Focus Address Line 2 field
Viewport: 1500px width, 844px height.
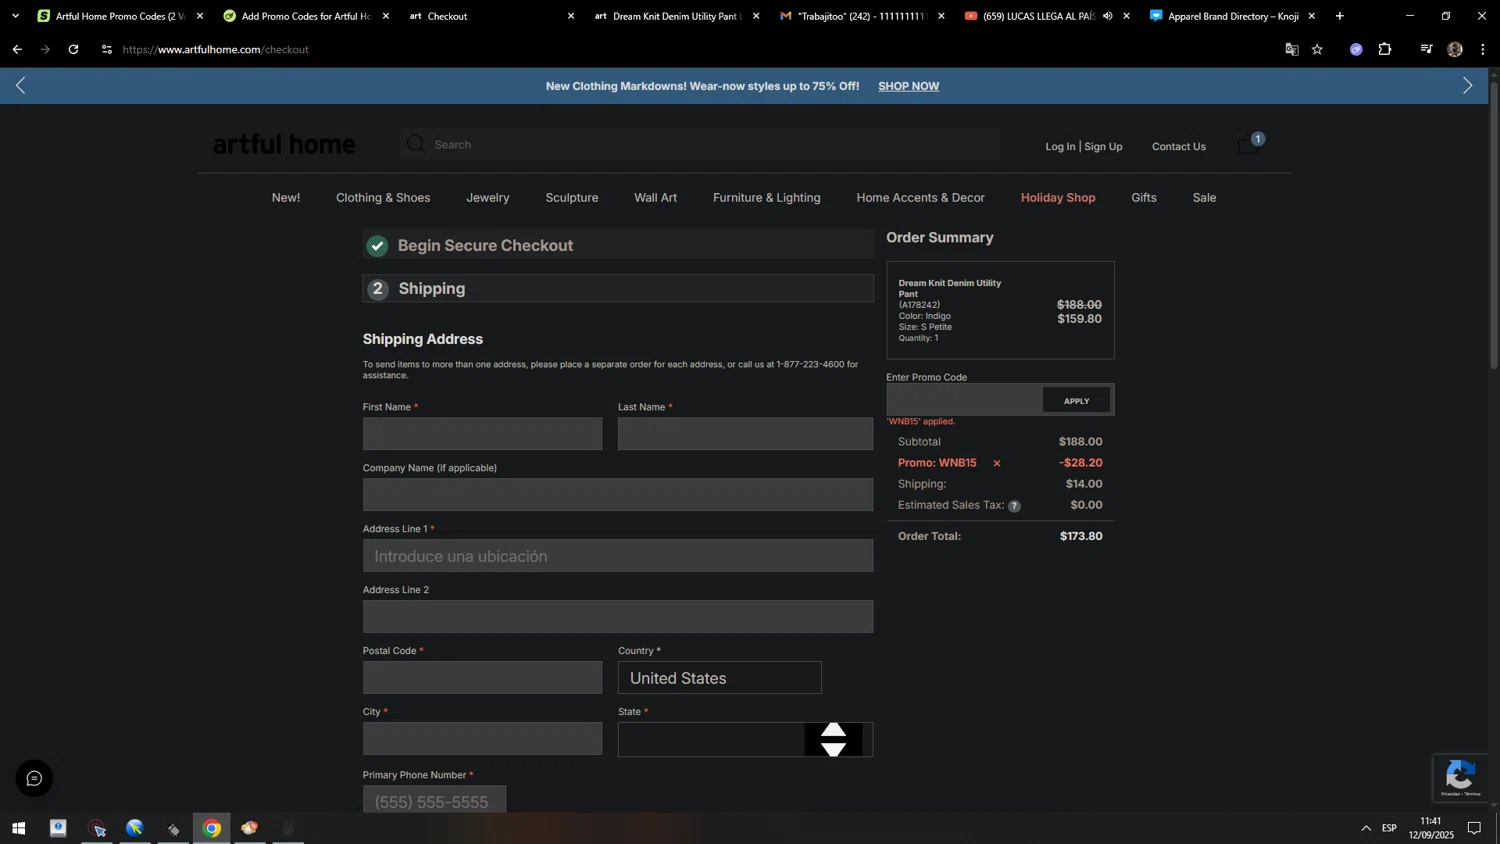tap(618, 617)
